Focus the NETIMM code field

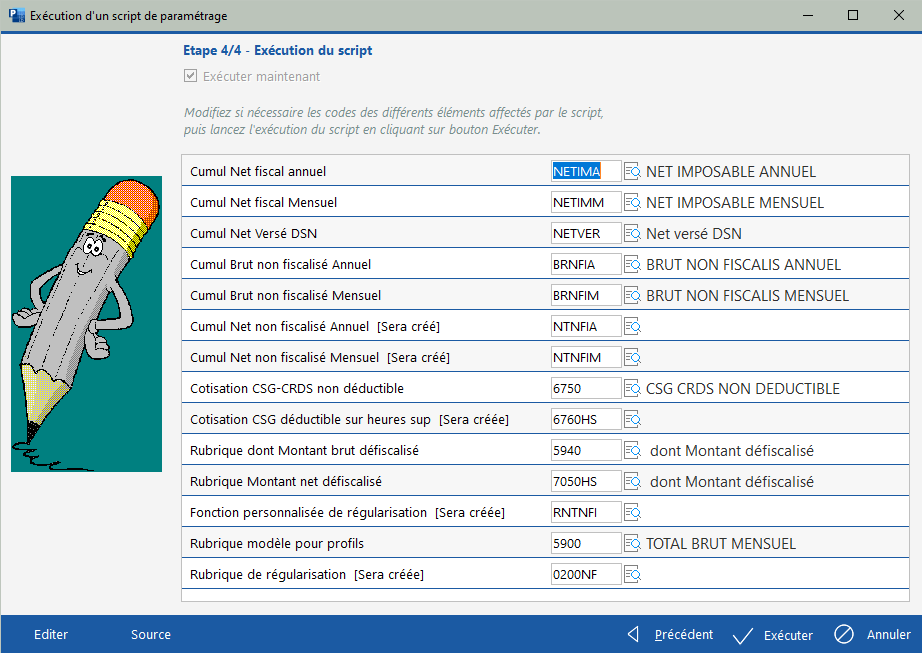pos(586,203)
